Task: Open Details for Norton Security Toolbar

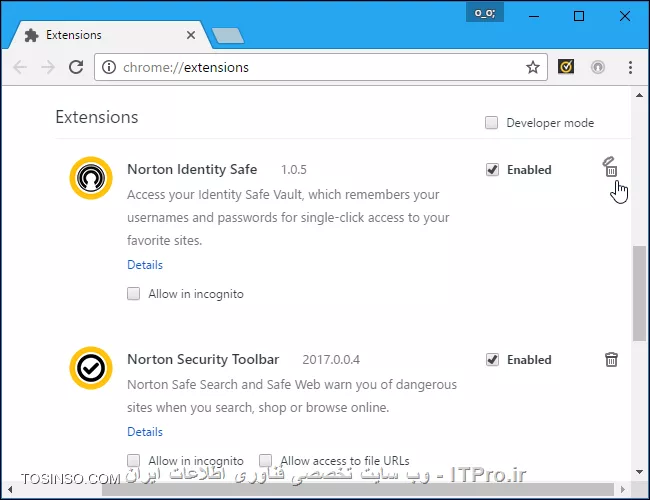Action: tap(145, 432)
